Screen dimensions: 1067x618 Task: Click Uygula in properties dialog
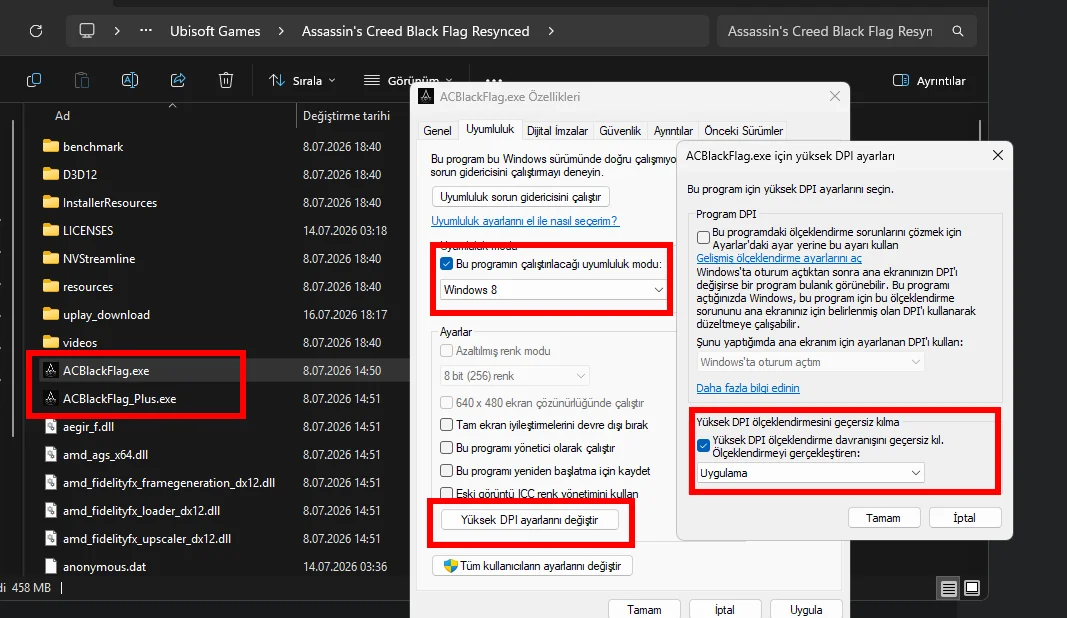click(806, 610)
